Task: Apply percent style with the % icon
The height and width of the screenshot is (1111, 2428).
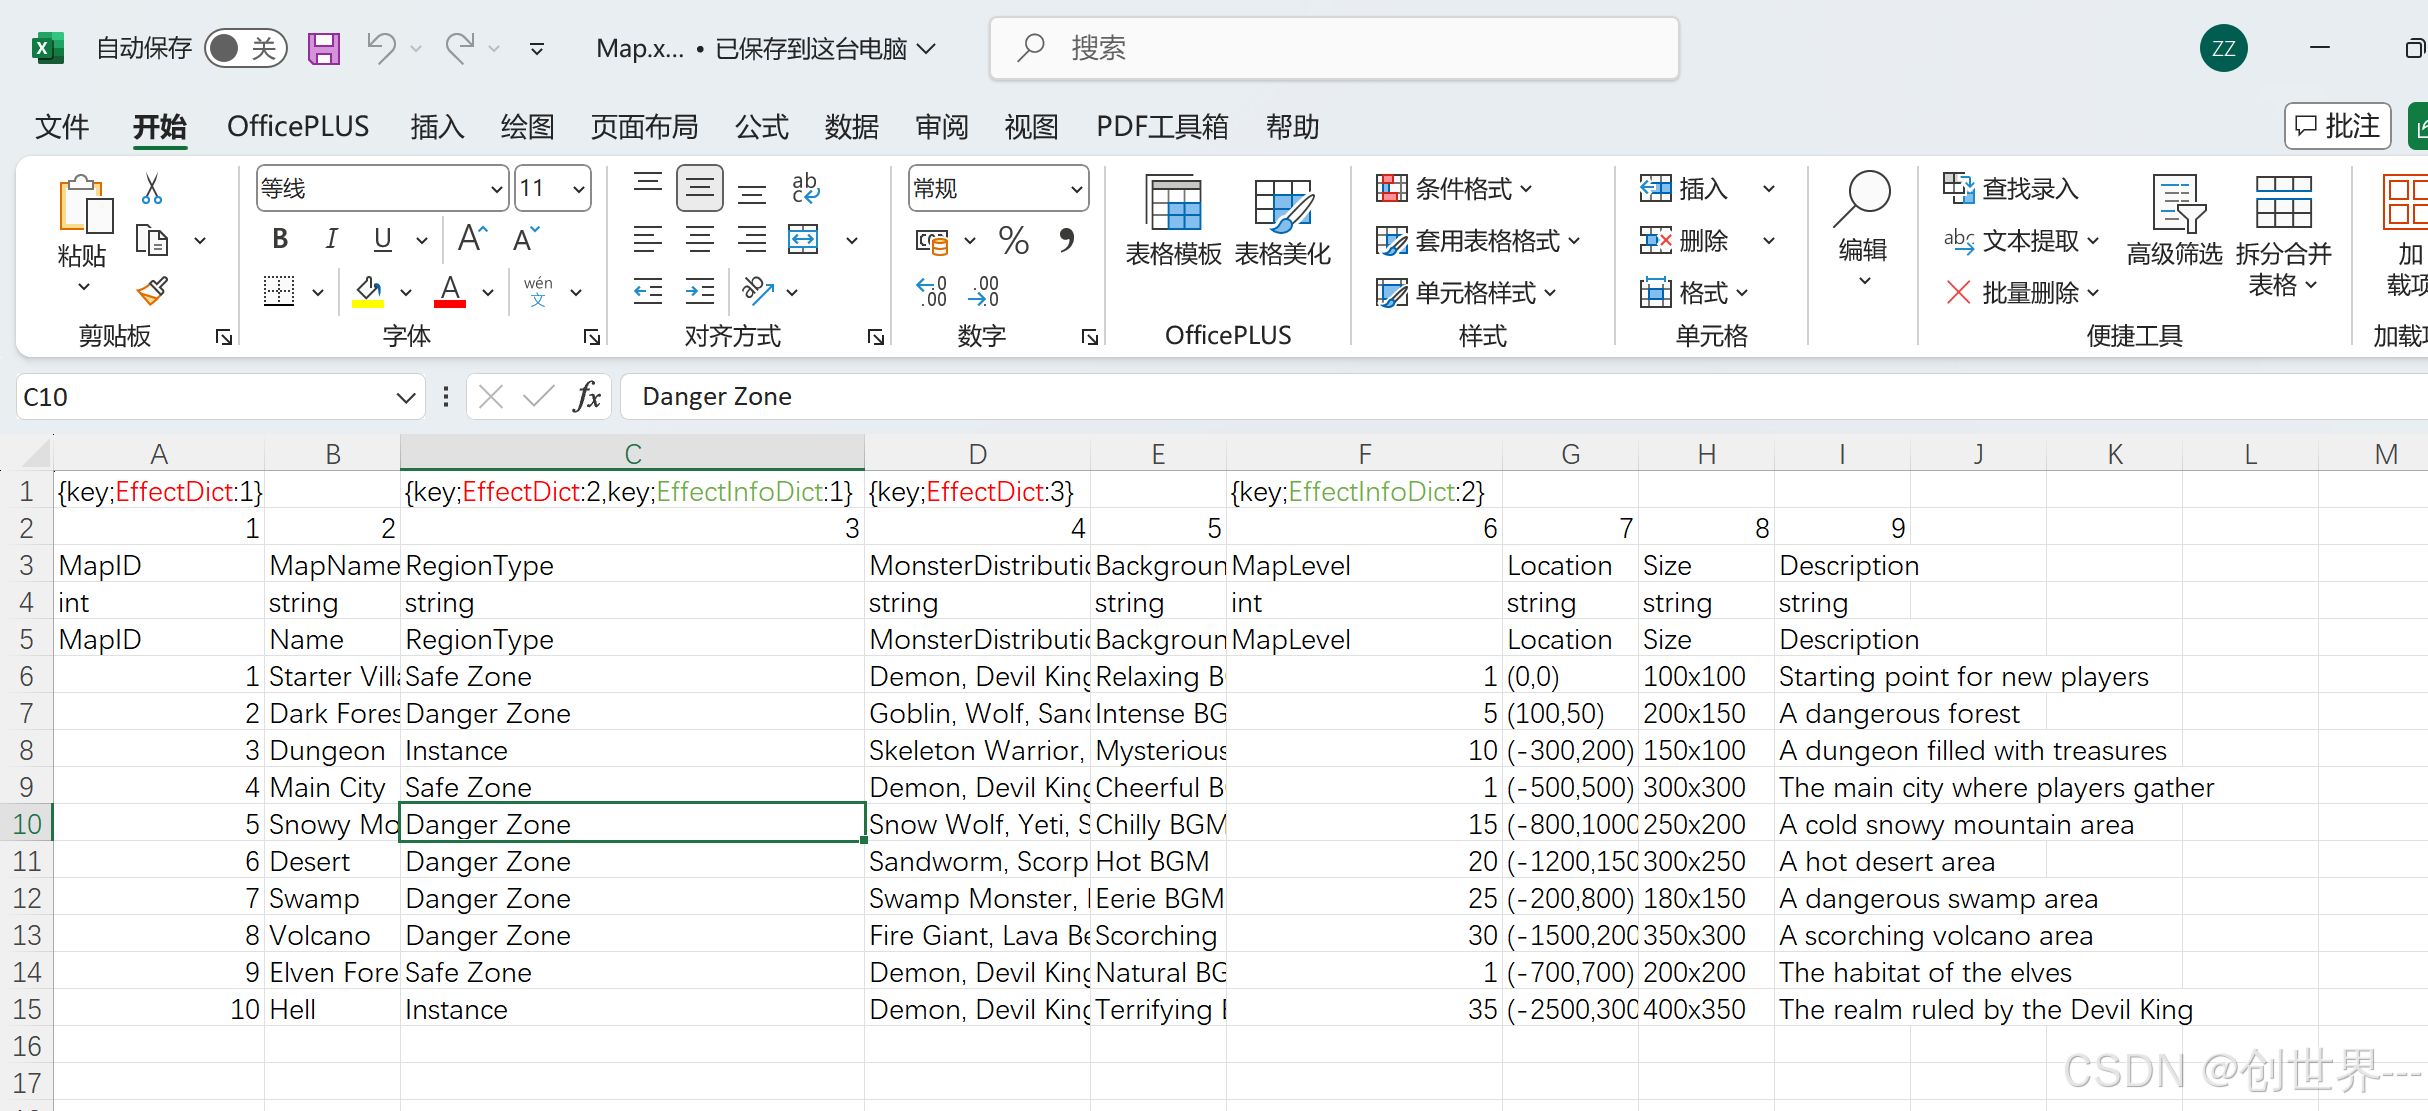Action: tap(1013, 240)
